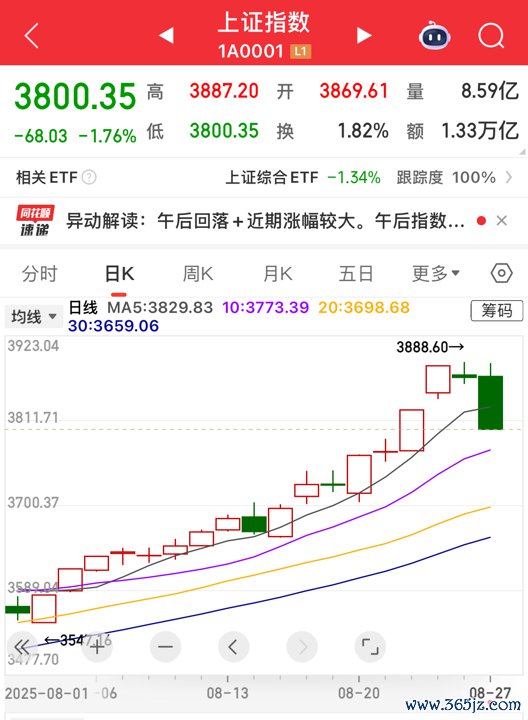Shift chart left with the chevron button

coord(234,647)
